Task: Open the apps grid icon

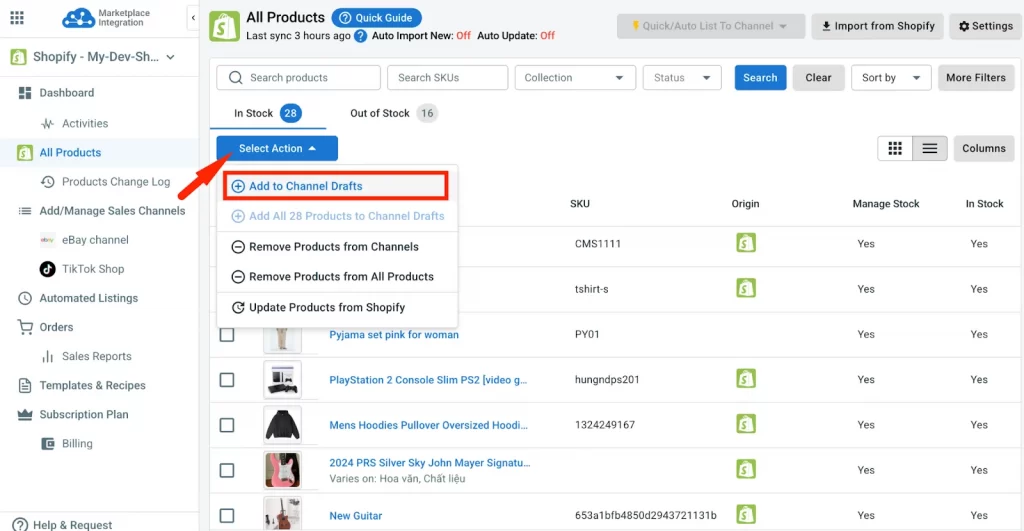Action: 17,18
